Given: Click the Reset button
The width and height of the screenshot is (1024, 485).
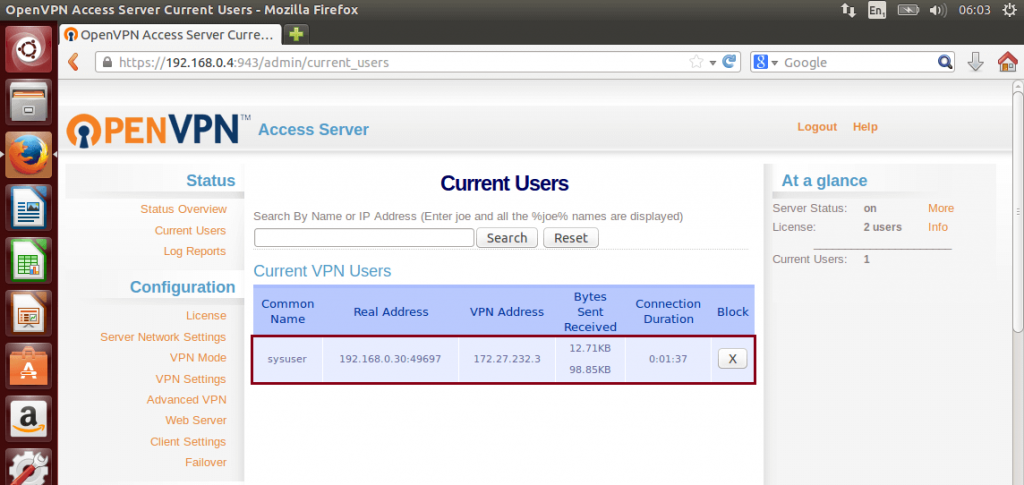Looking at the screenshot, I should tap(571, 238).
